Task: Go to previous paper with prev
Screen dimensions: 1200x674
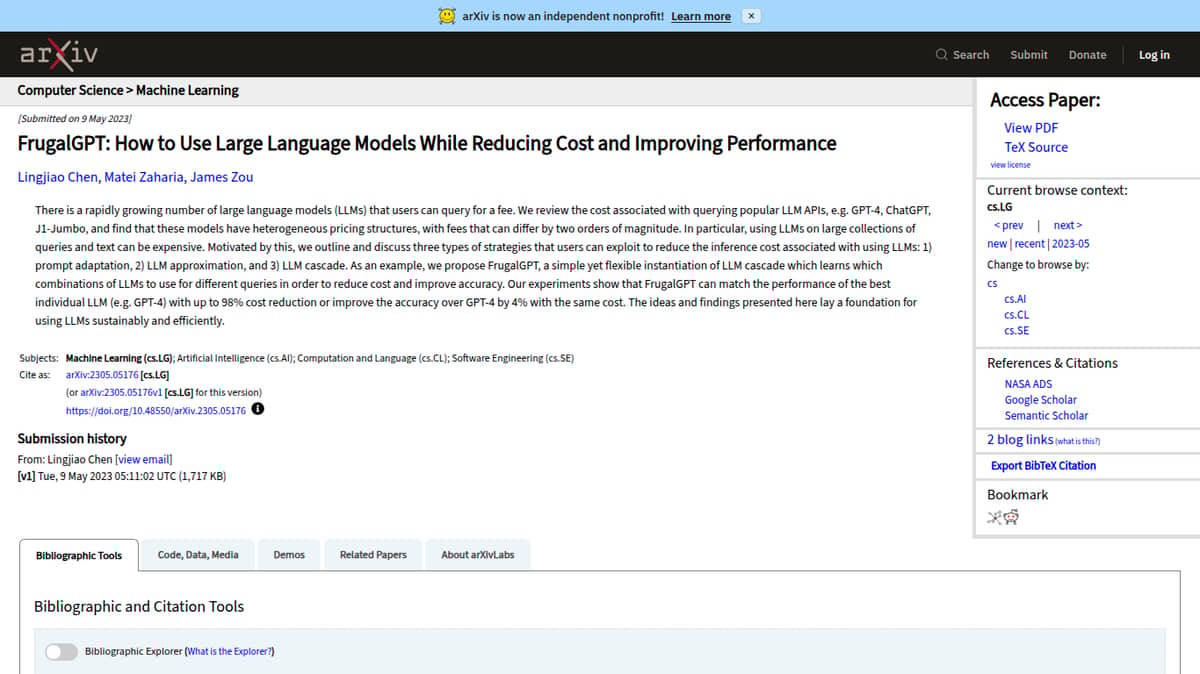Action: (x=1008, y=225)
